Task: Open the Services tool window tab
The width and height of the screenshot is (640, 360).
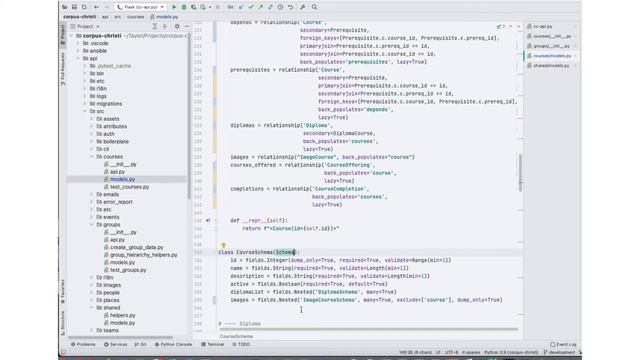Action: pyautogui.click(x=116, y=344)
